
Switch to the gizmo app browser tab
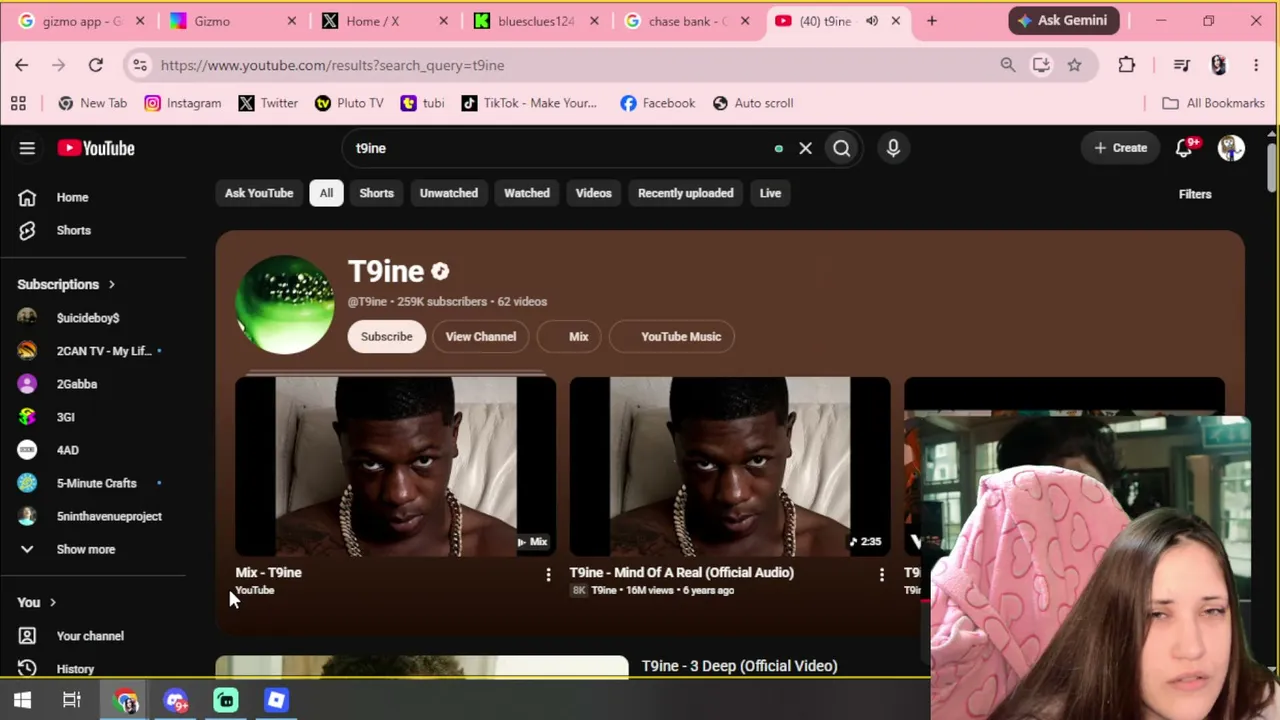(x=82, y=21)
